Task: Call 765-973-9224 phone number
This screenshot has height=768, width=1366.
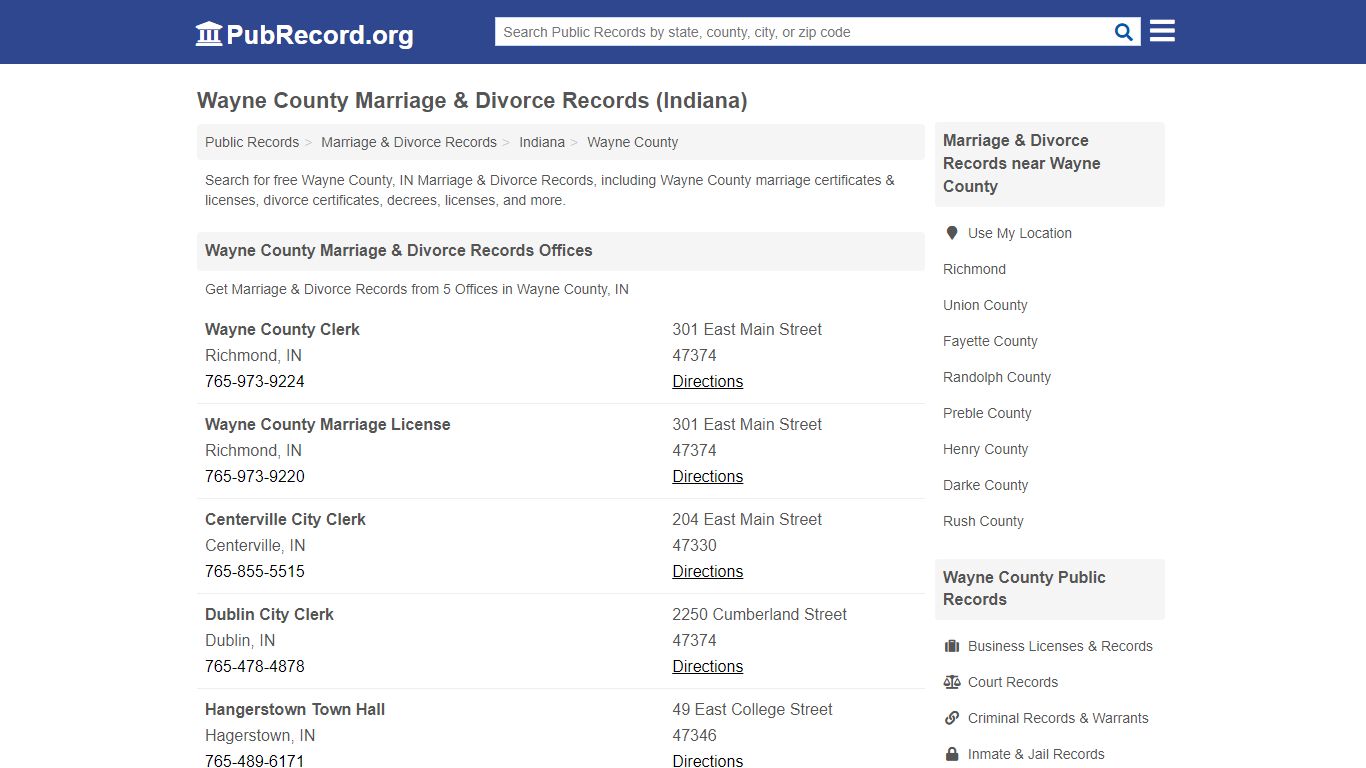Action: pyautogui.click(x=255, y=381)
